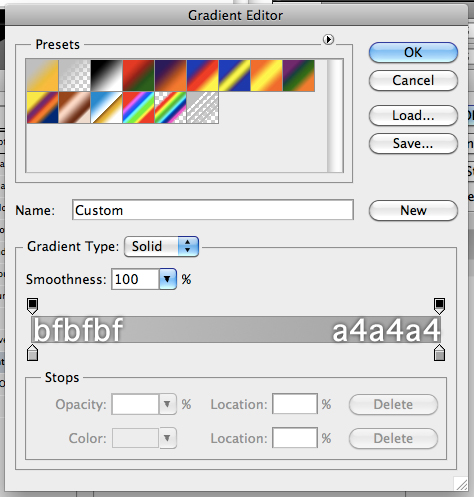Select the right color stop below gradient
The height and width of the screenshot is (497, 474).
[439, 353]
